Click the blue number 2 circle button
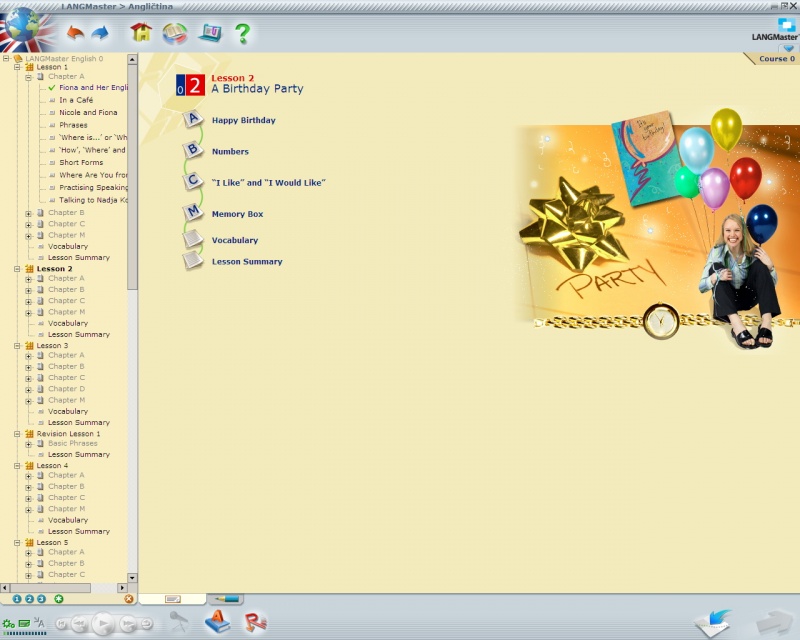The width and height of the screenshot is (800, 640). [x=29, y=599]
